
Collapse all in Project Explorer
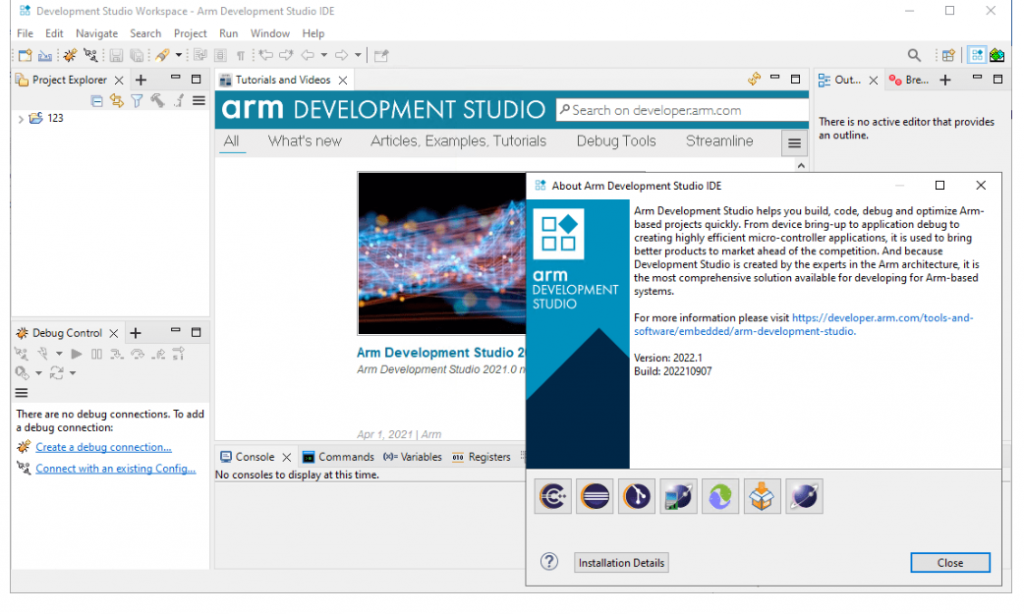click(97, 101)
